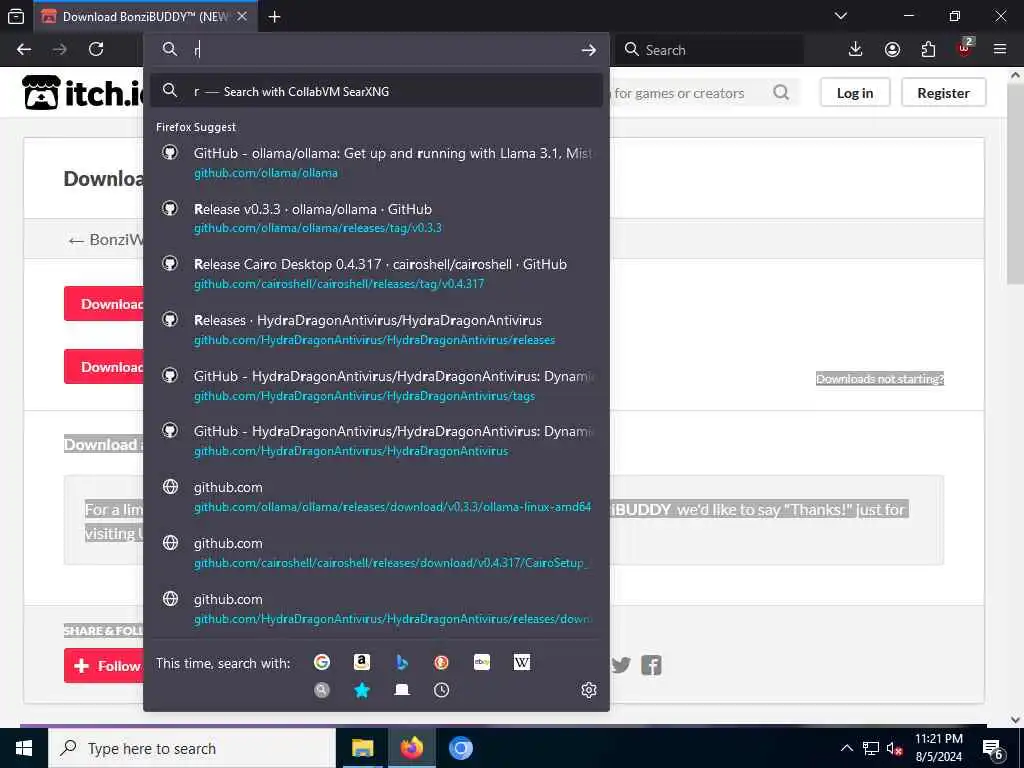Close the Download BonziBUDDY tab
This screenshot has height=768, width=1024.
pos(242,17)
